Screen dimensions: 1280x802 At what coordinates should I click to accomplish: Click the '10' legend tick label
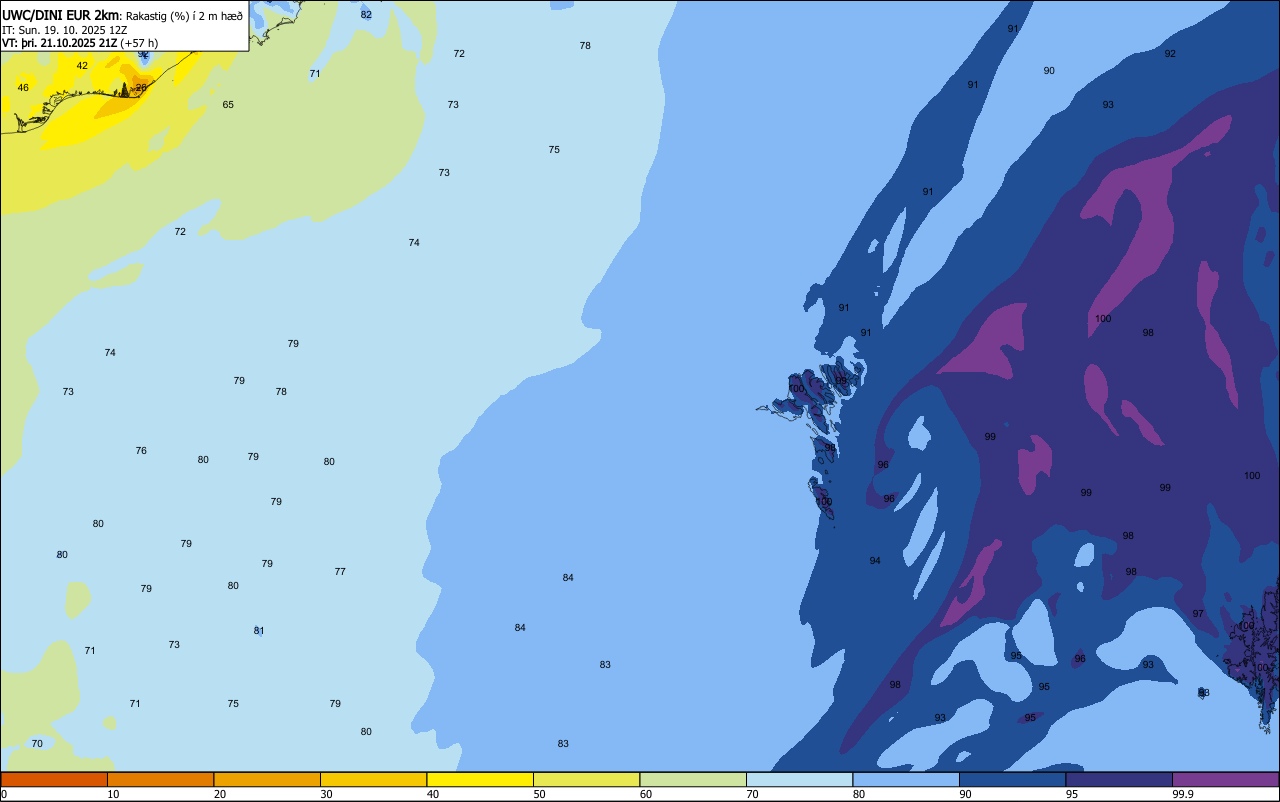(x=113, y=794)
